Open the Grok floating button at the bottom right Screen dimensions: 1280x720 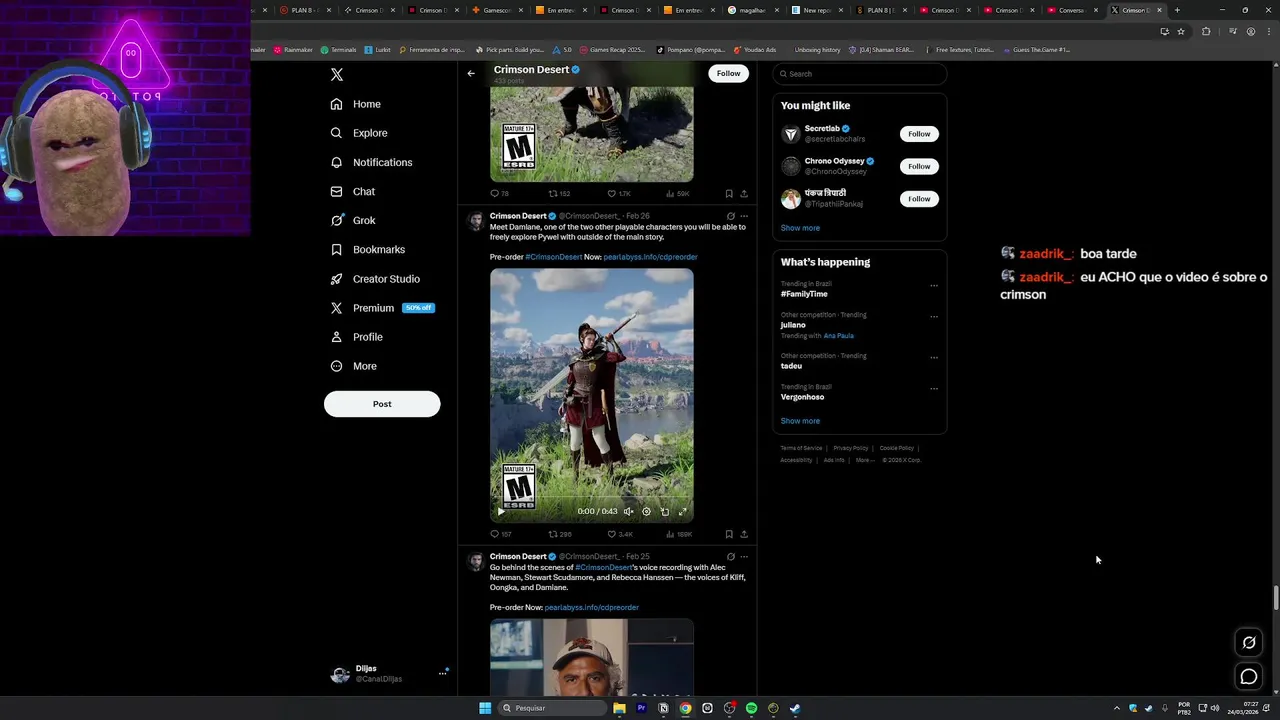1249,643
